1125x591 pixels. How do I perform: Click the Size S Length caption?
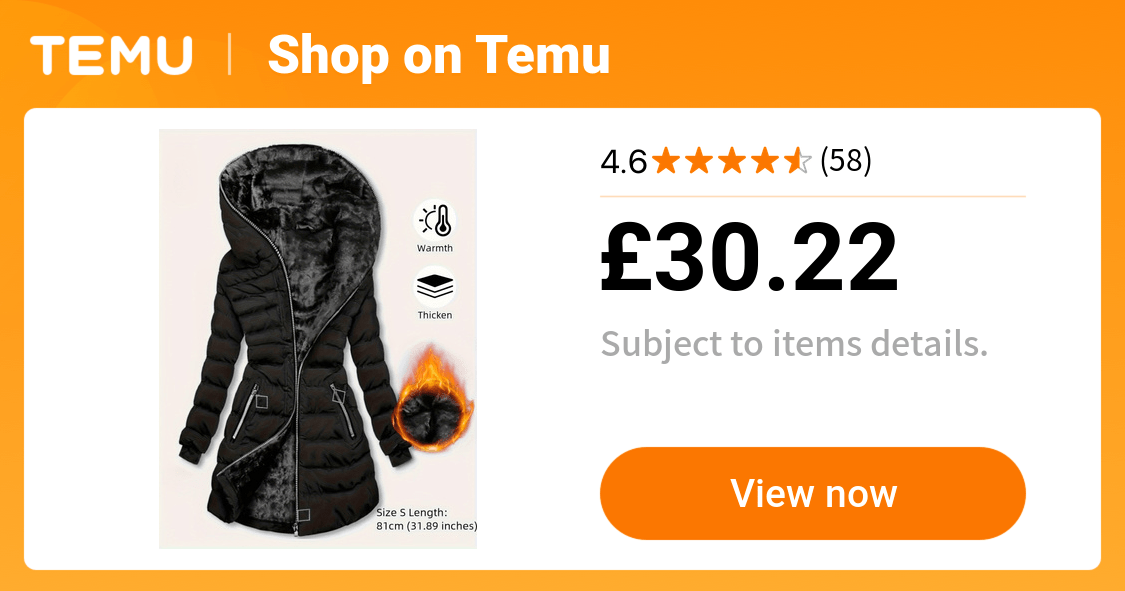click(x=426, y=519)
